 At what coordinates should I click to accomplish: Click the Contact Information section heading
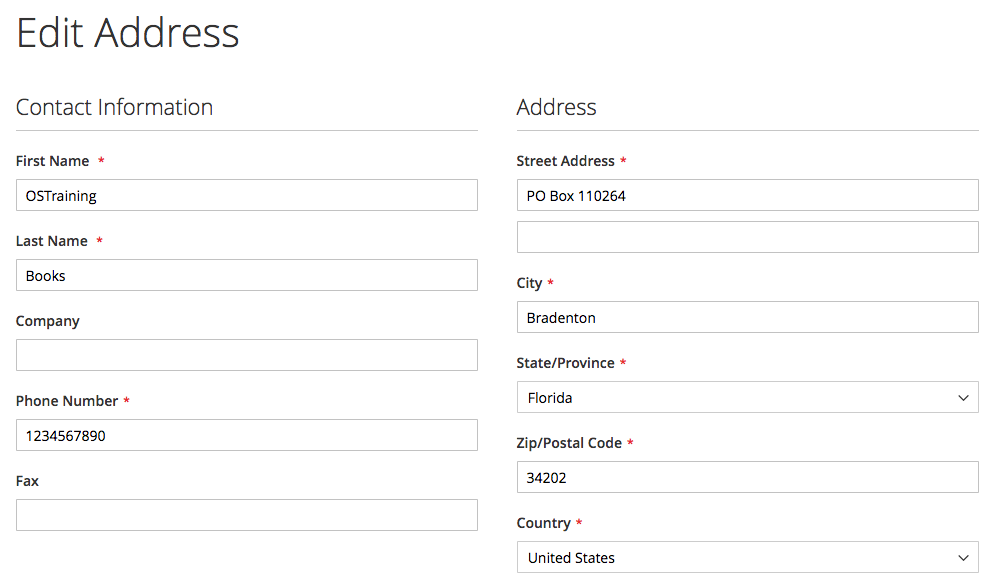click(x=114, y=107)
